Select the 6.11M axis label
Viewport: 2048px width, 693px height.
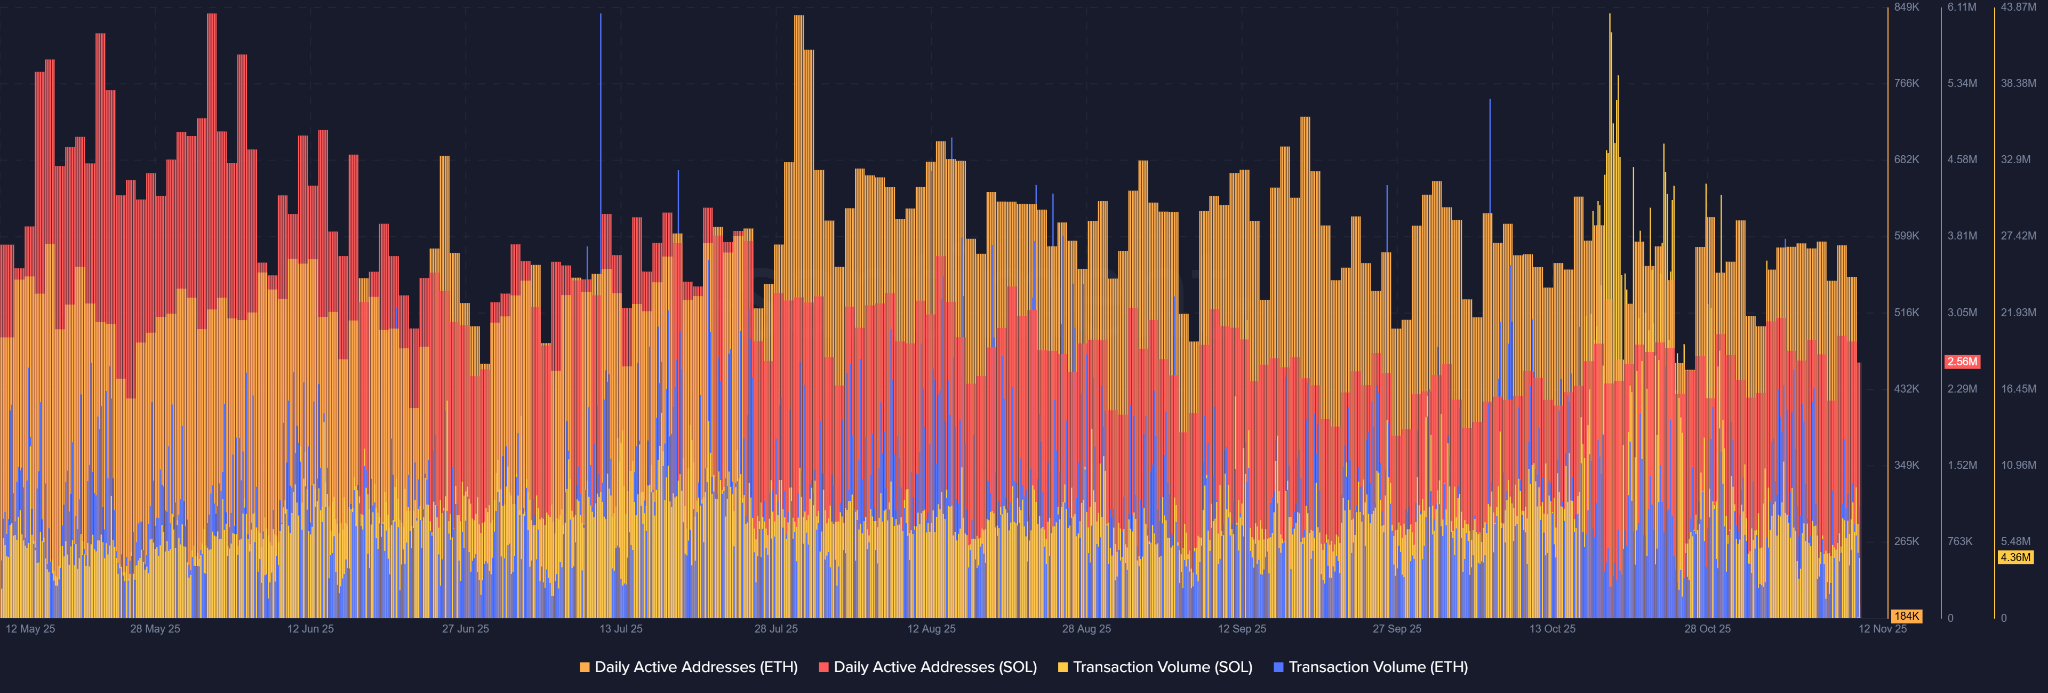(1961, 7)
